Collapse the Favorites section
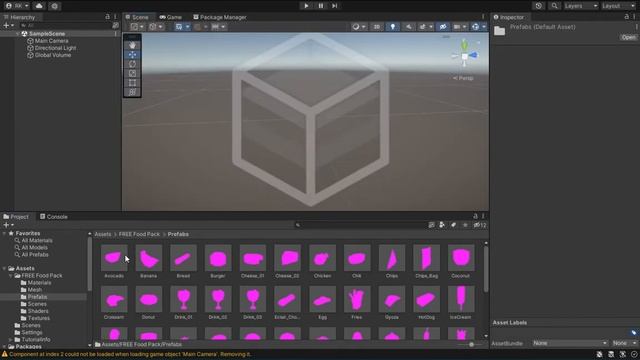640x360 pixels. [x=4, y=233]
